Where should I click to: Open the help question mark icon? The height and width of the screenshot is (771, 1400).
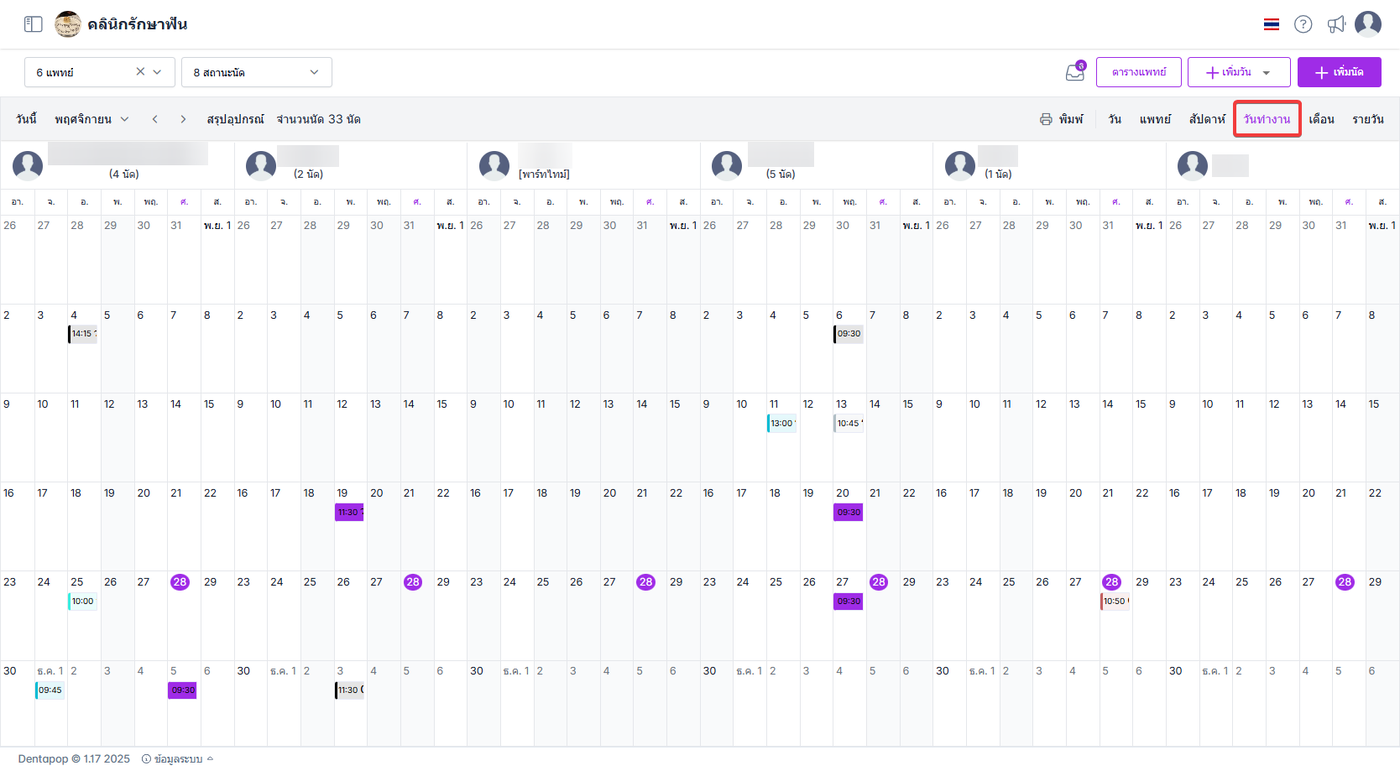[1303, 24]
